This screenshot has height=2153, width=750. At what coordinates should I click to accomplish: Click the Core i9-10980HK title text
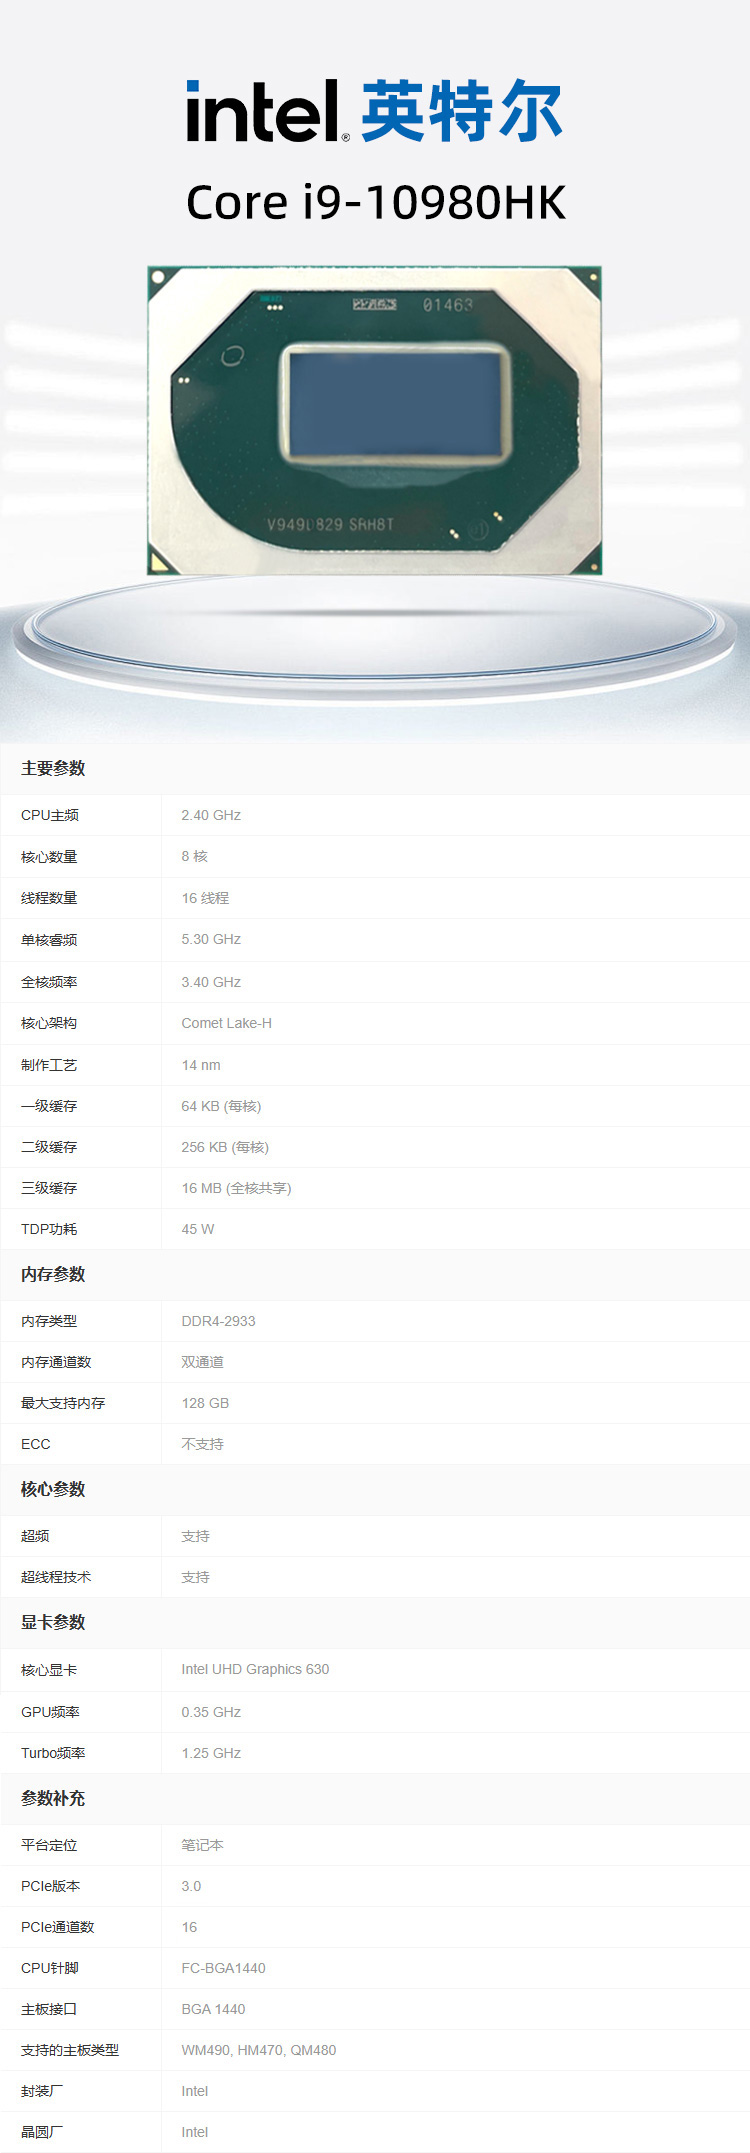pos(376,202)
